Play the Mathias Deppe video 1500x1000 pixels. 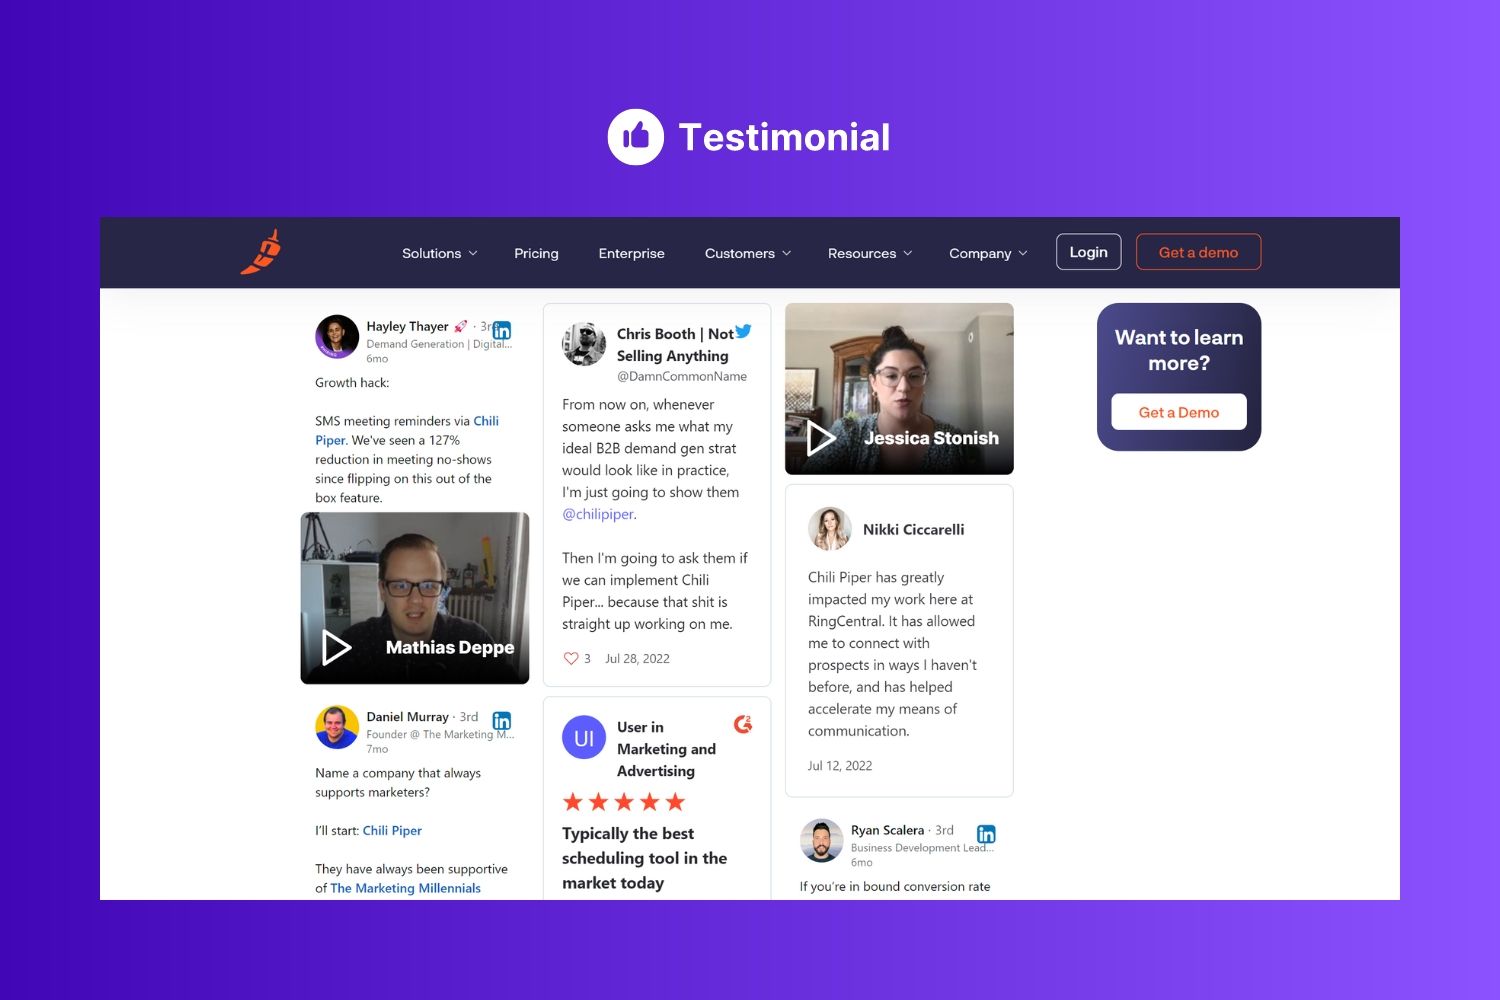[x=337, y=648]
